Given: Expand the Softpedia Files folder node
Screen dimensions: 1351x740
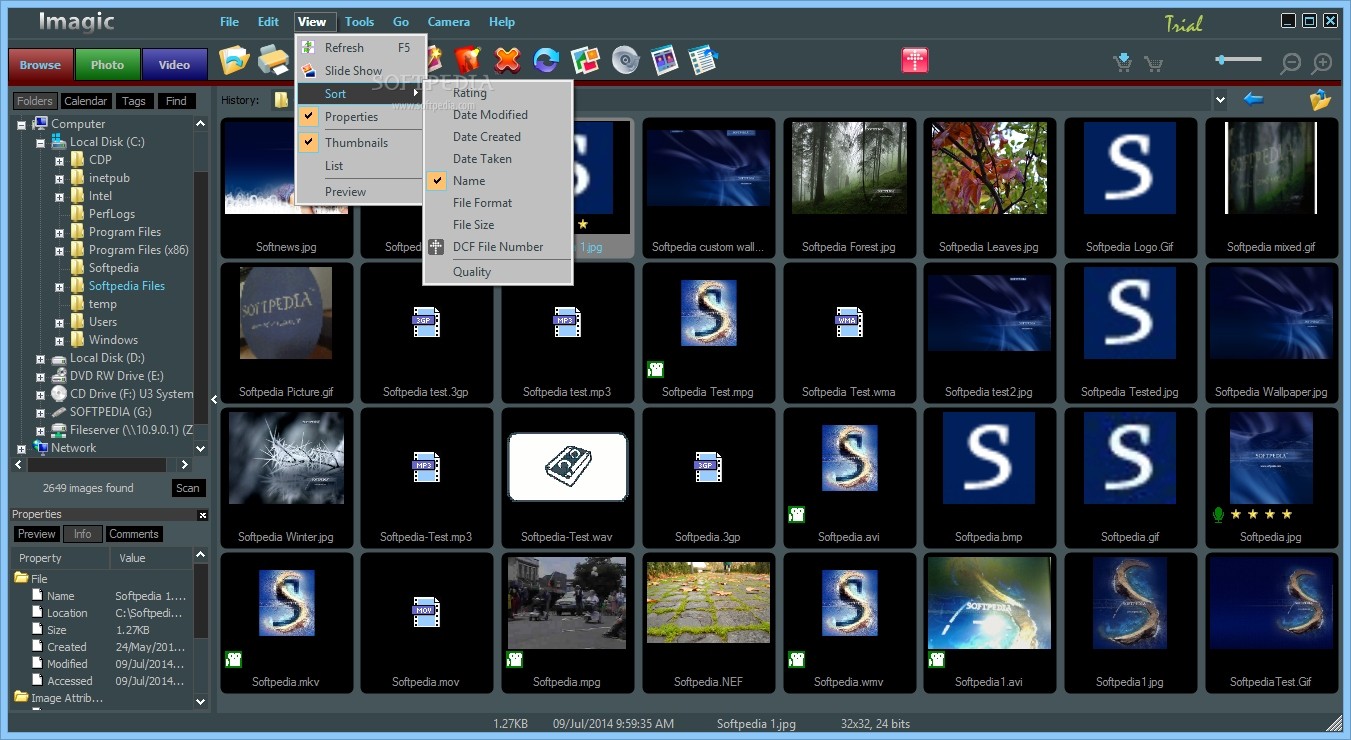Looking at the screenshot, I should coord(59,286).
